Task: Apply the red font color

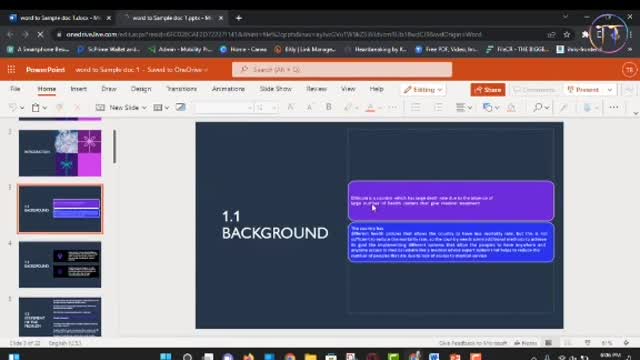Action: (370, 108)
